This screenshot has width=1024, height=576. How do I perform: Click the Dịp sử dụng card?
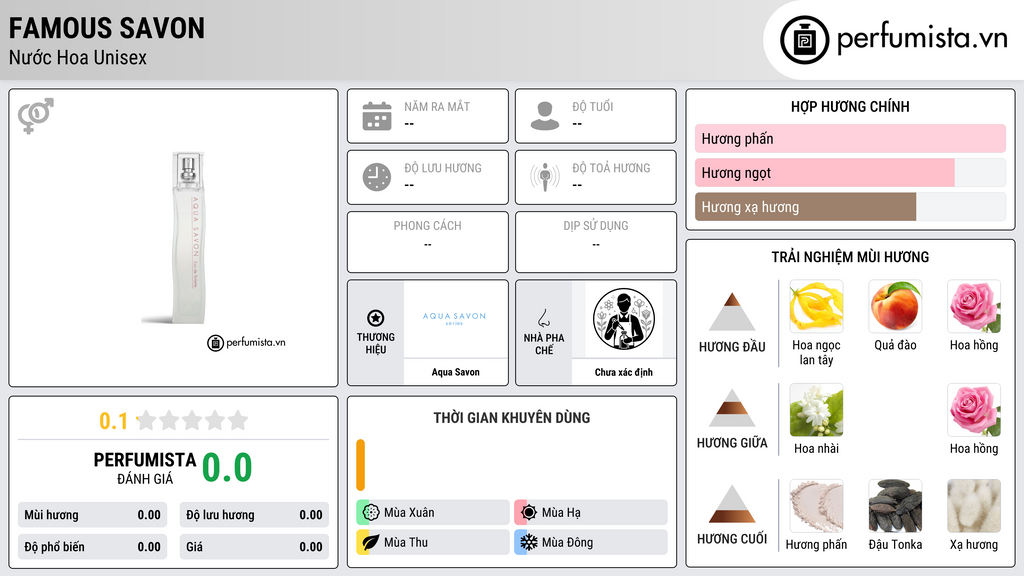pyautogui.click(x=596, y=242)
